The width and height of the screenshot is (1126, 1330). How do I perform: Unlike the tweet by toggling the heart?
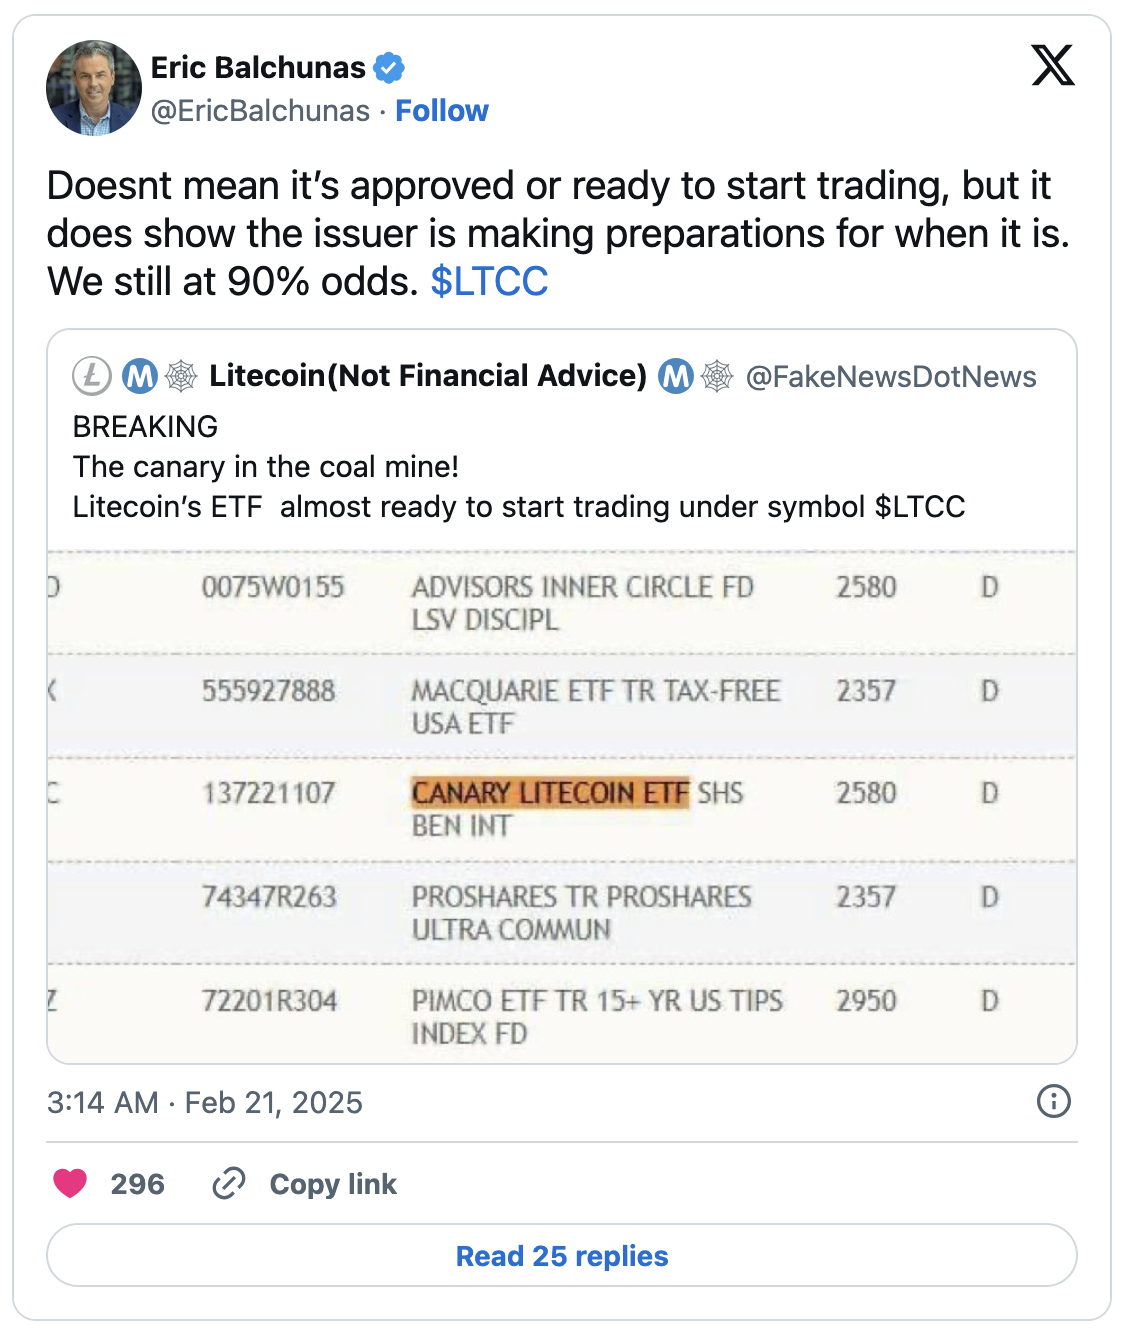click(68, 1184)
